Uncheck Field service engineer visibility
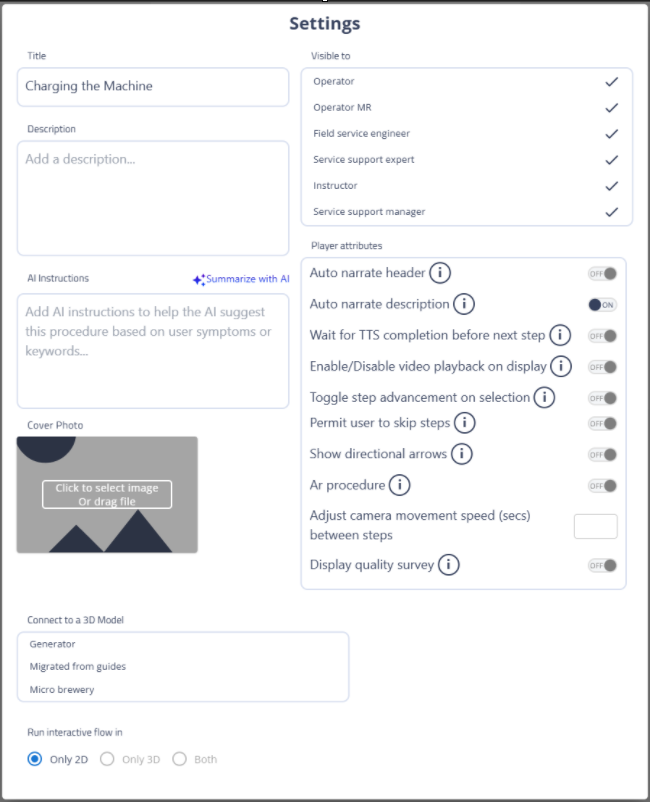 click(x=611, y=134)
